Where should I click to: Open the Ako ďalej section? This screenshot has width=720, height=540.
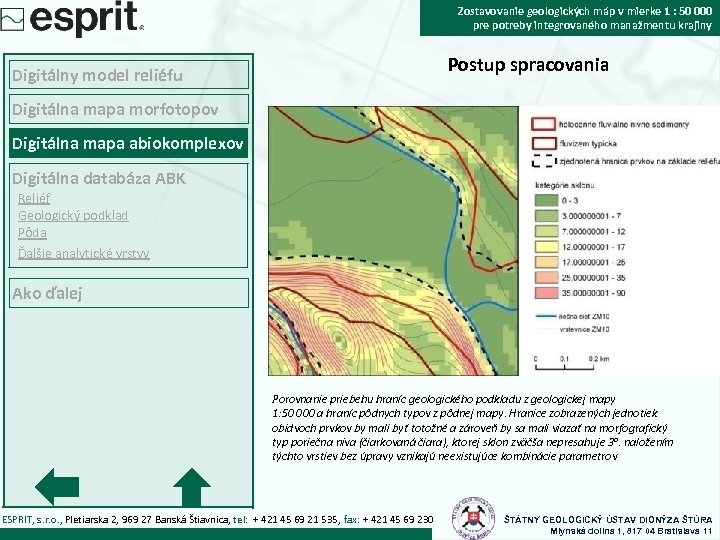pyautogui.click(x=129, y=293)
